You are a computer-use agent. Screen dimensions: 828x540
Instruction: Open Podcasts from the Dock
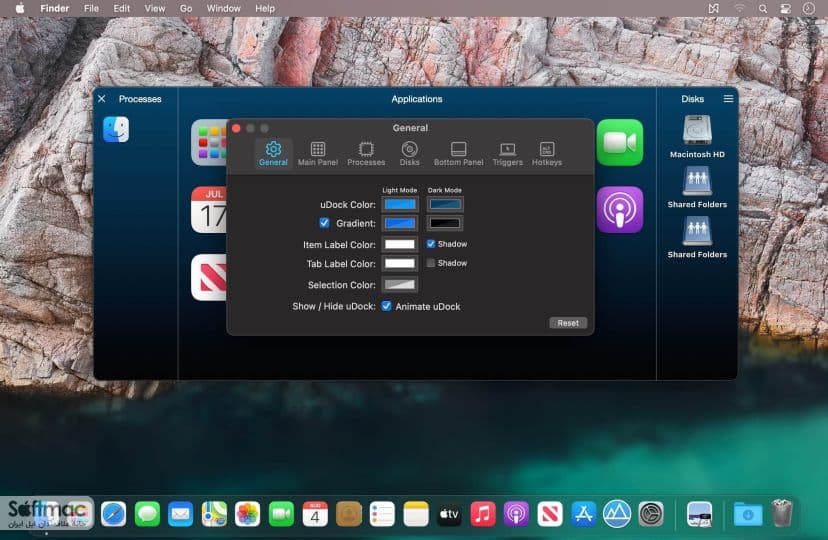pos(516,514)
